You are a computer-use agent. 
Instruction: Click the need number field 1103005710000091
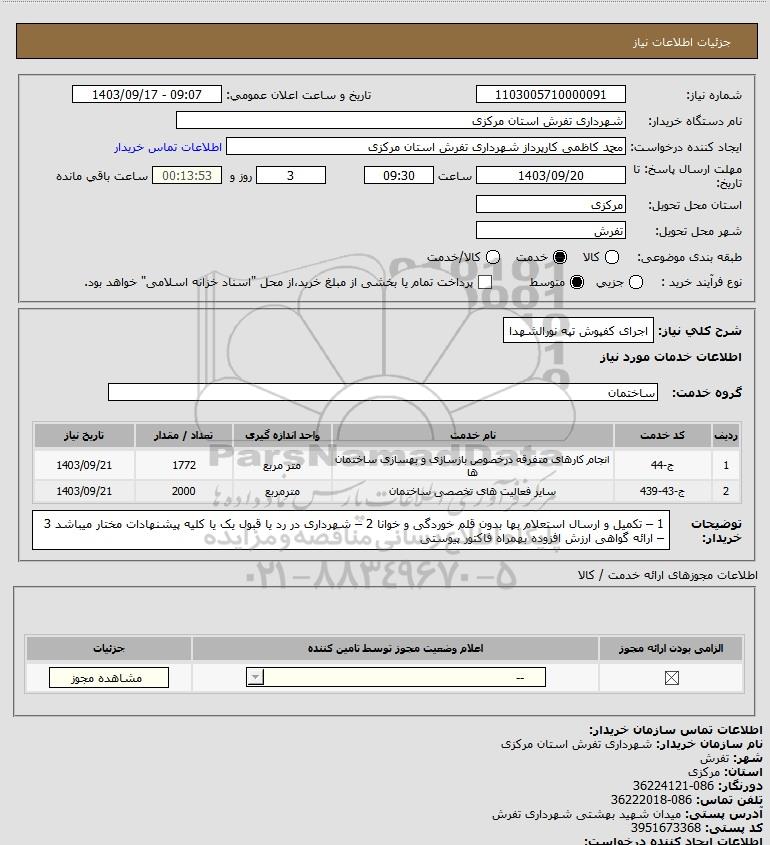[551, 94]
